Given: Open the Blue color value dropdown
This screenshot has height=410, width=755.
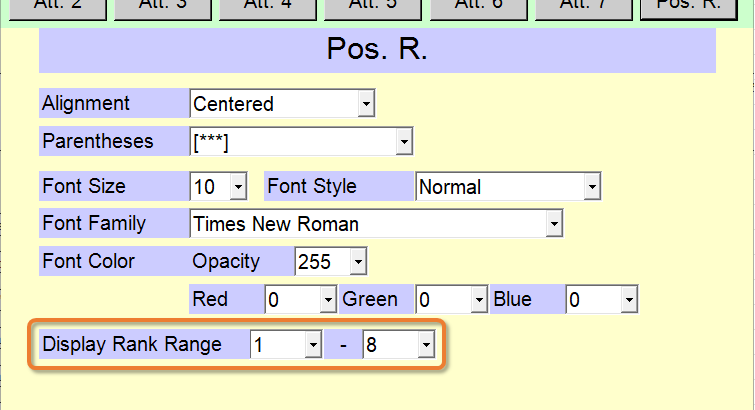Looking at the screenshot, I should [x=602, y=299].
